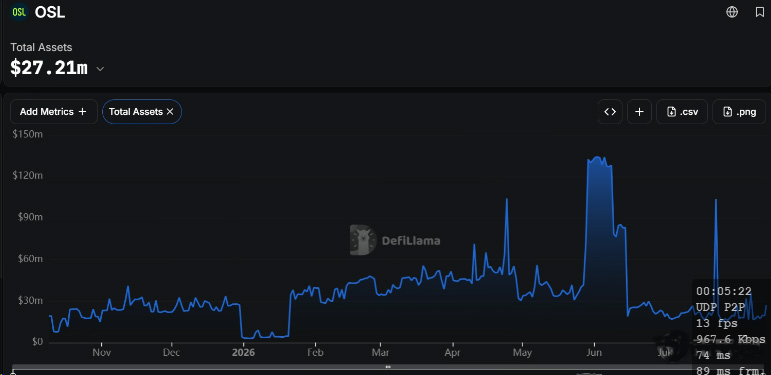
Task: Open the embed code button
Action: [x=610, y=112]
